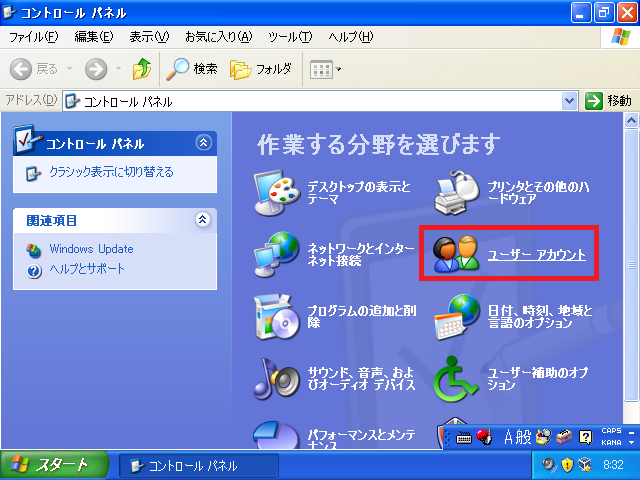Click the ユーザー補助のオプション text link

[538, 378]
